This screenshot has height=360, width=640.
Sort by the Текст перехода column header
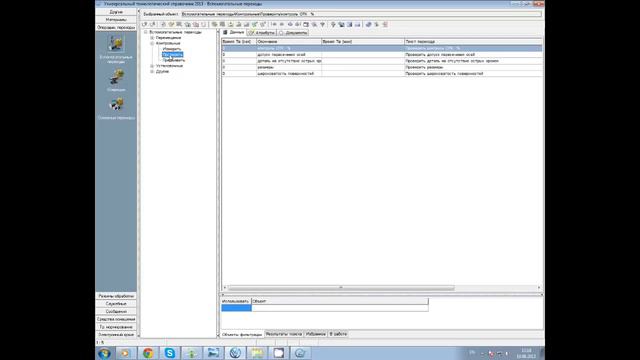click(x=473, y=42)
